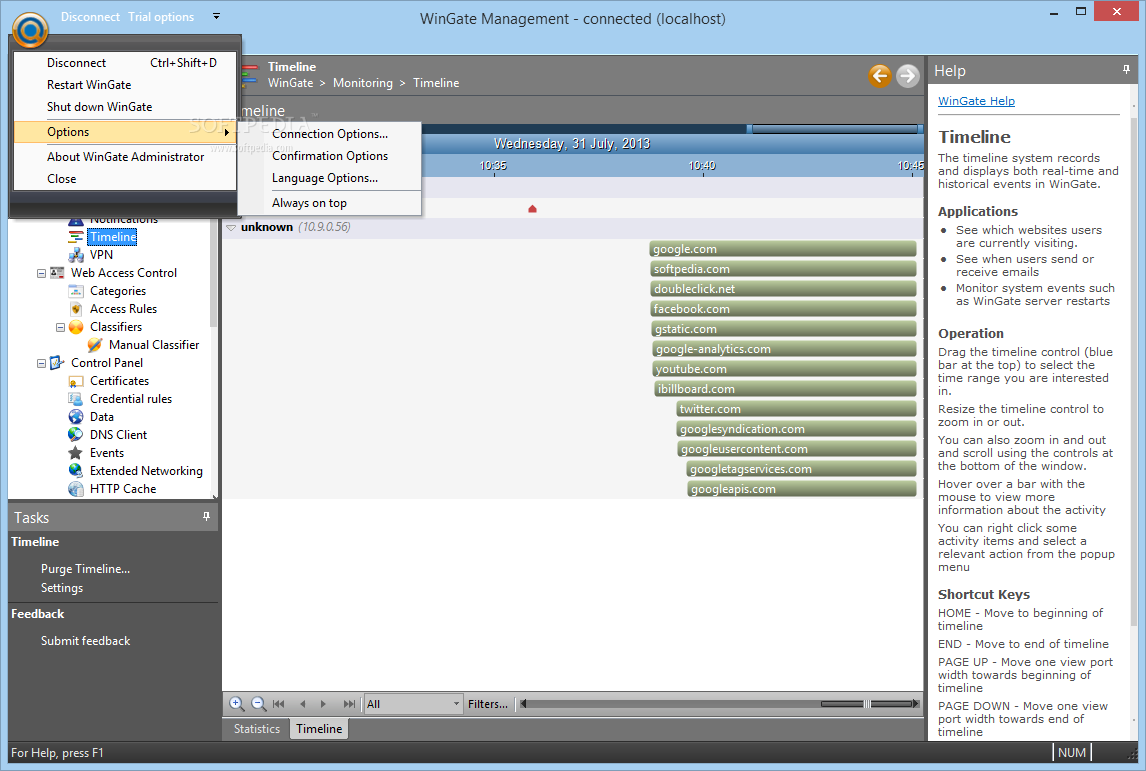Screen dimensions: 1146x771
Task: Click the Web Access Control icon
Action: tap(57, 273)
